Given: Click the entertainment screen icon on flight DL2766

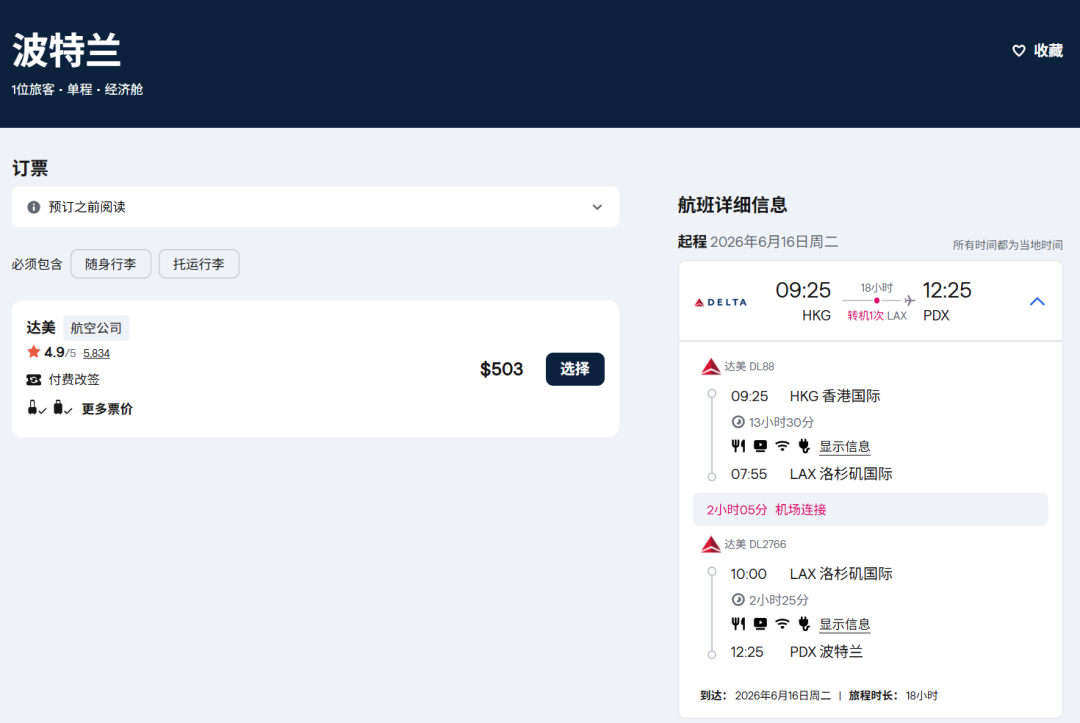Looking at the screenshot, I should click(x=760, y=624).
